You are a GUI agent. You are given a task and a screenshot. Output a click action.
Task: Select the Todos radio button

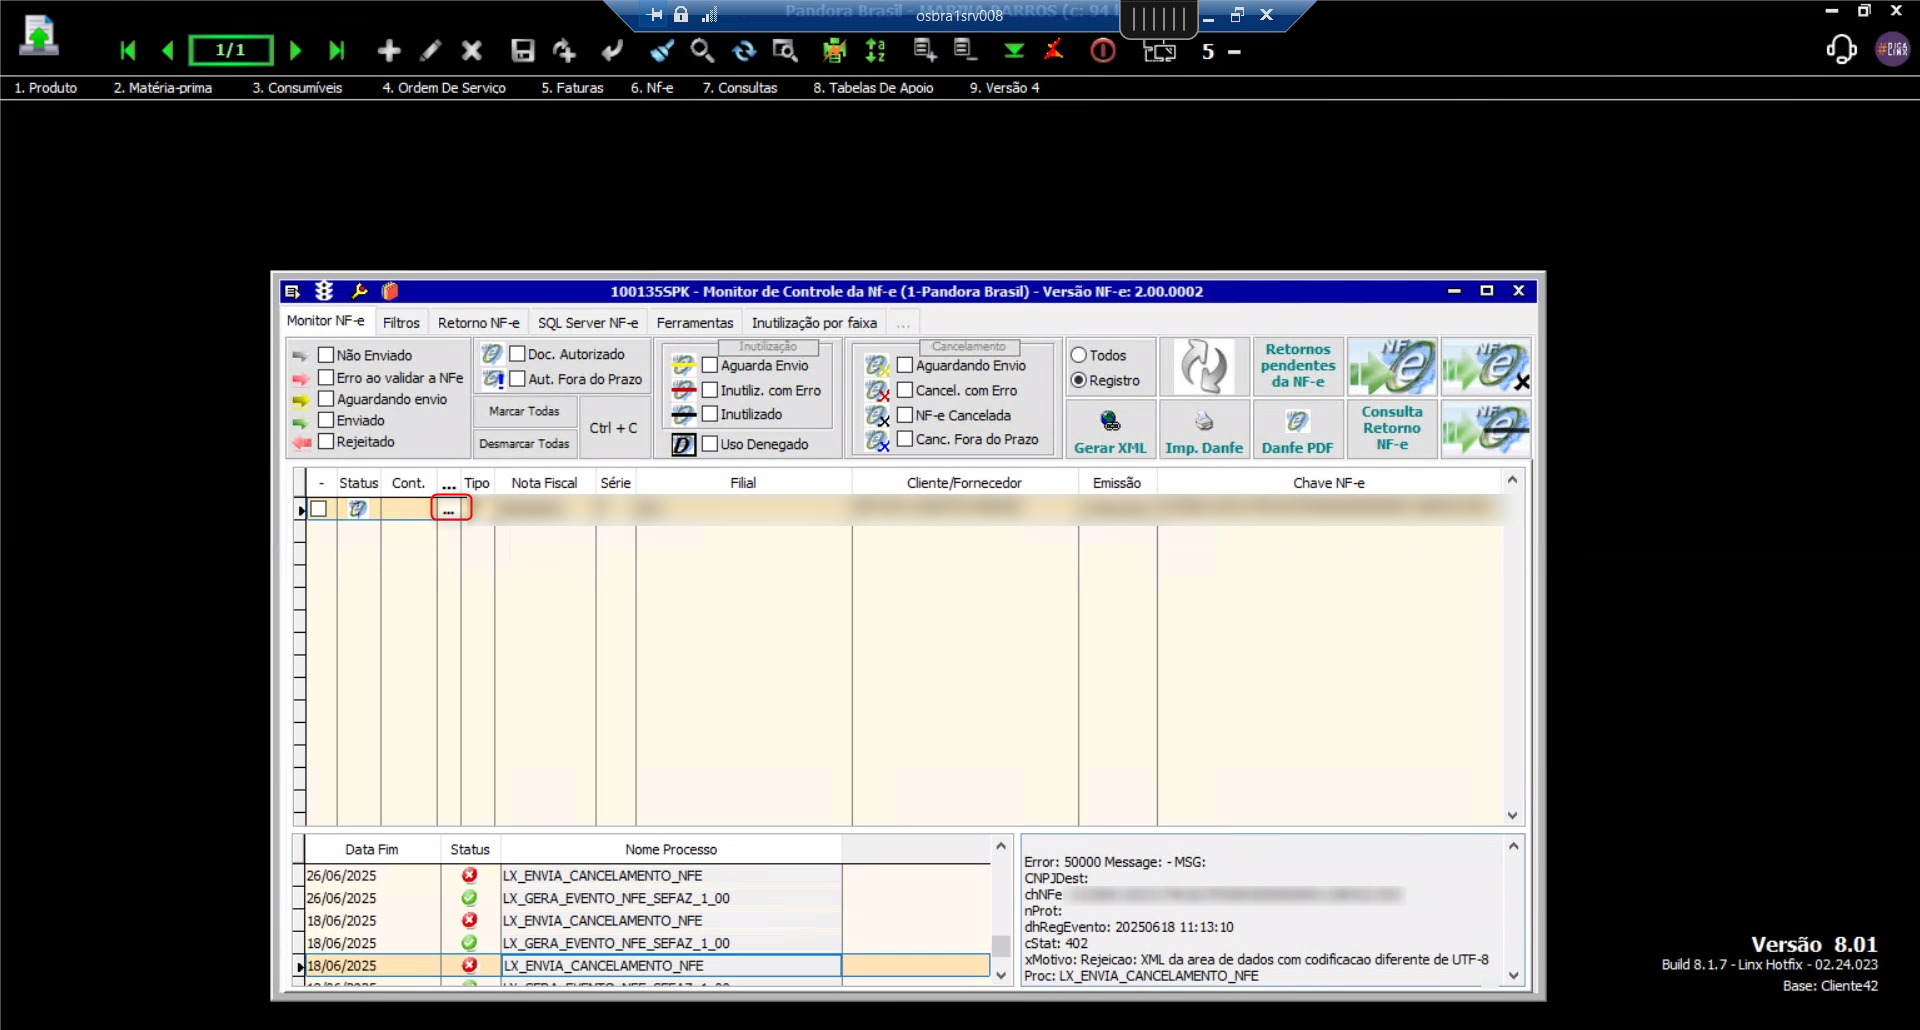(x=1079, y=355)
